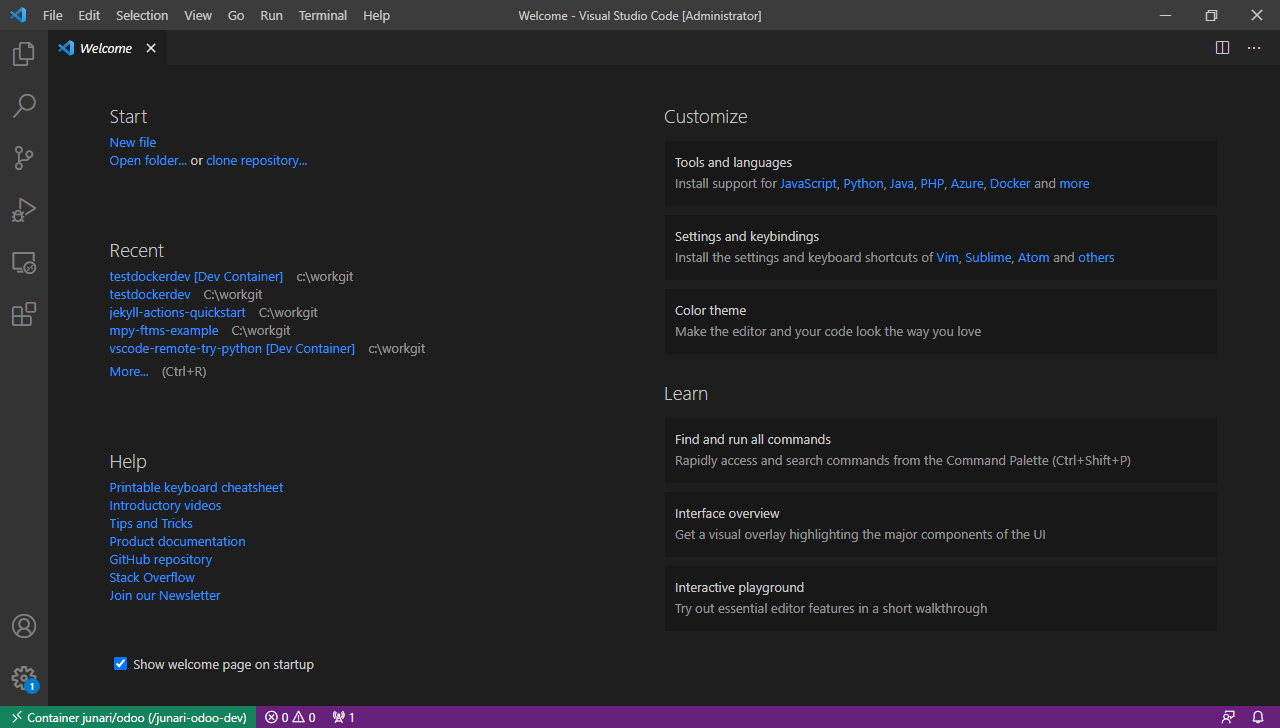Open the Search view in activity bar
The width and height of the screenshot is (1280, 728).
pos(24,105)
